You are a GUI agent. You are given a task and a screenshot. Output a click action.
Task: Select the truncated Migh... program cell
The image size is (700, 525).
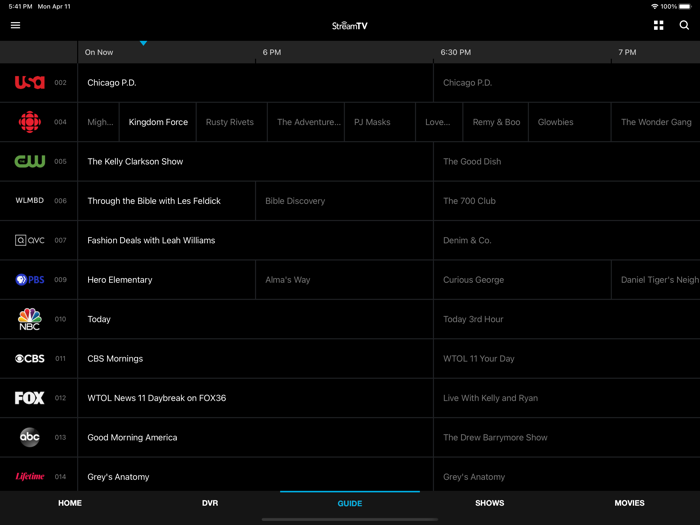pos(99,122)
